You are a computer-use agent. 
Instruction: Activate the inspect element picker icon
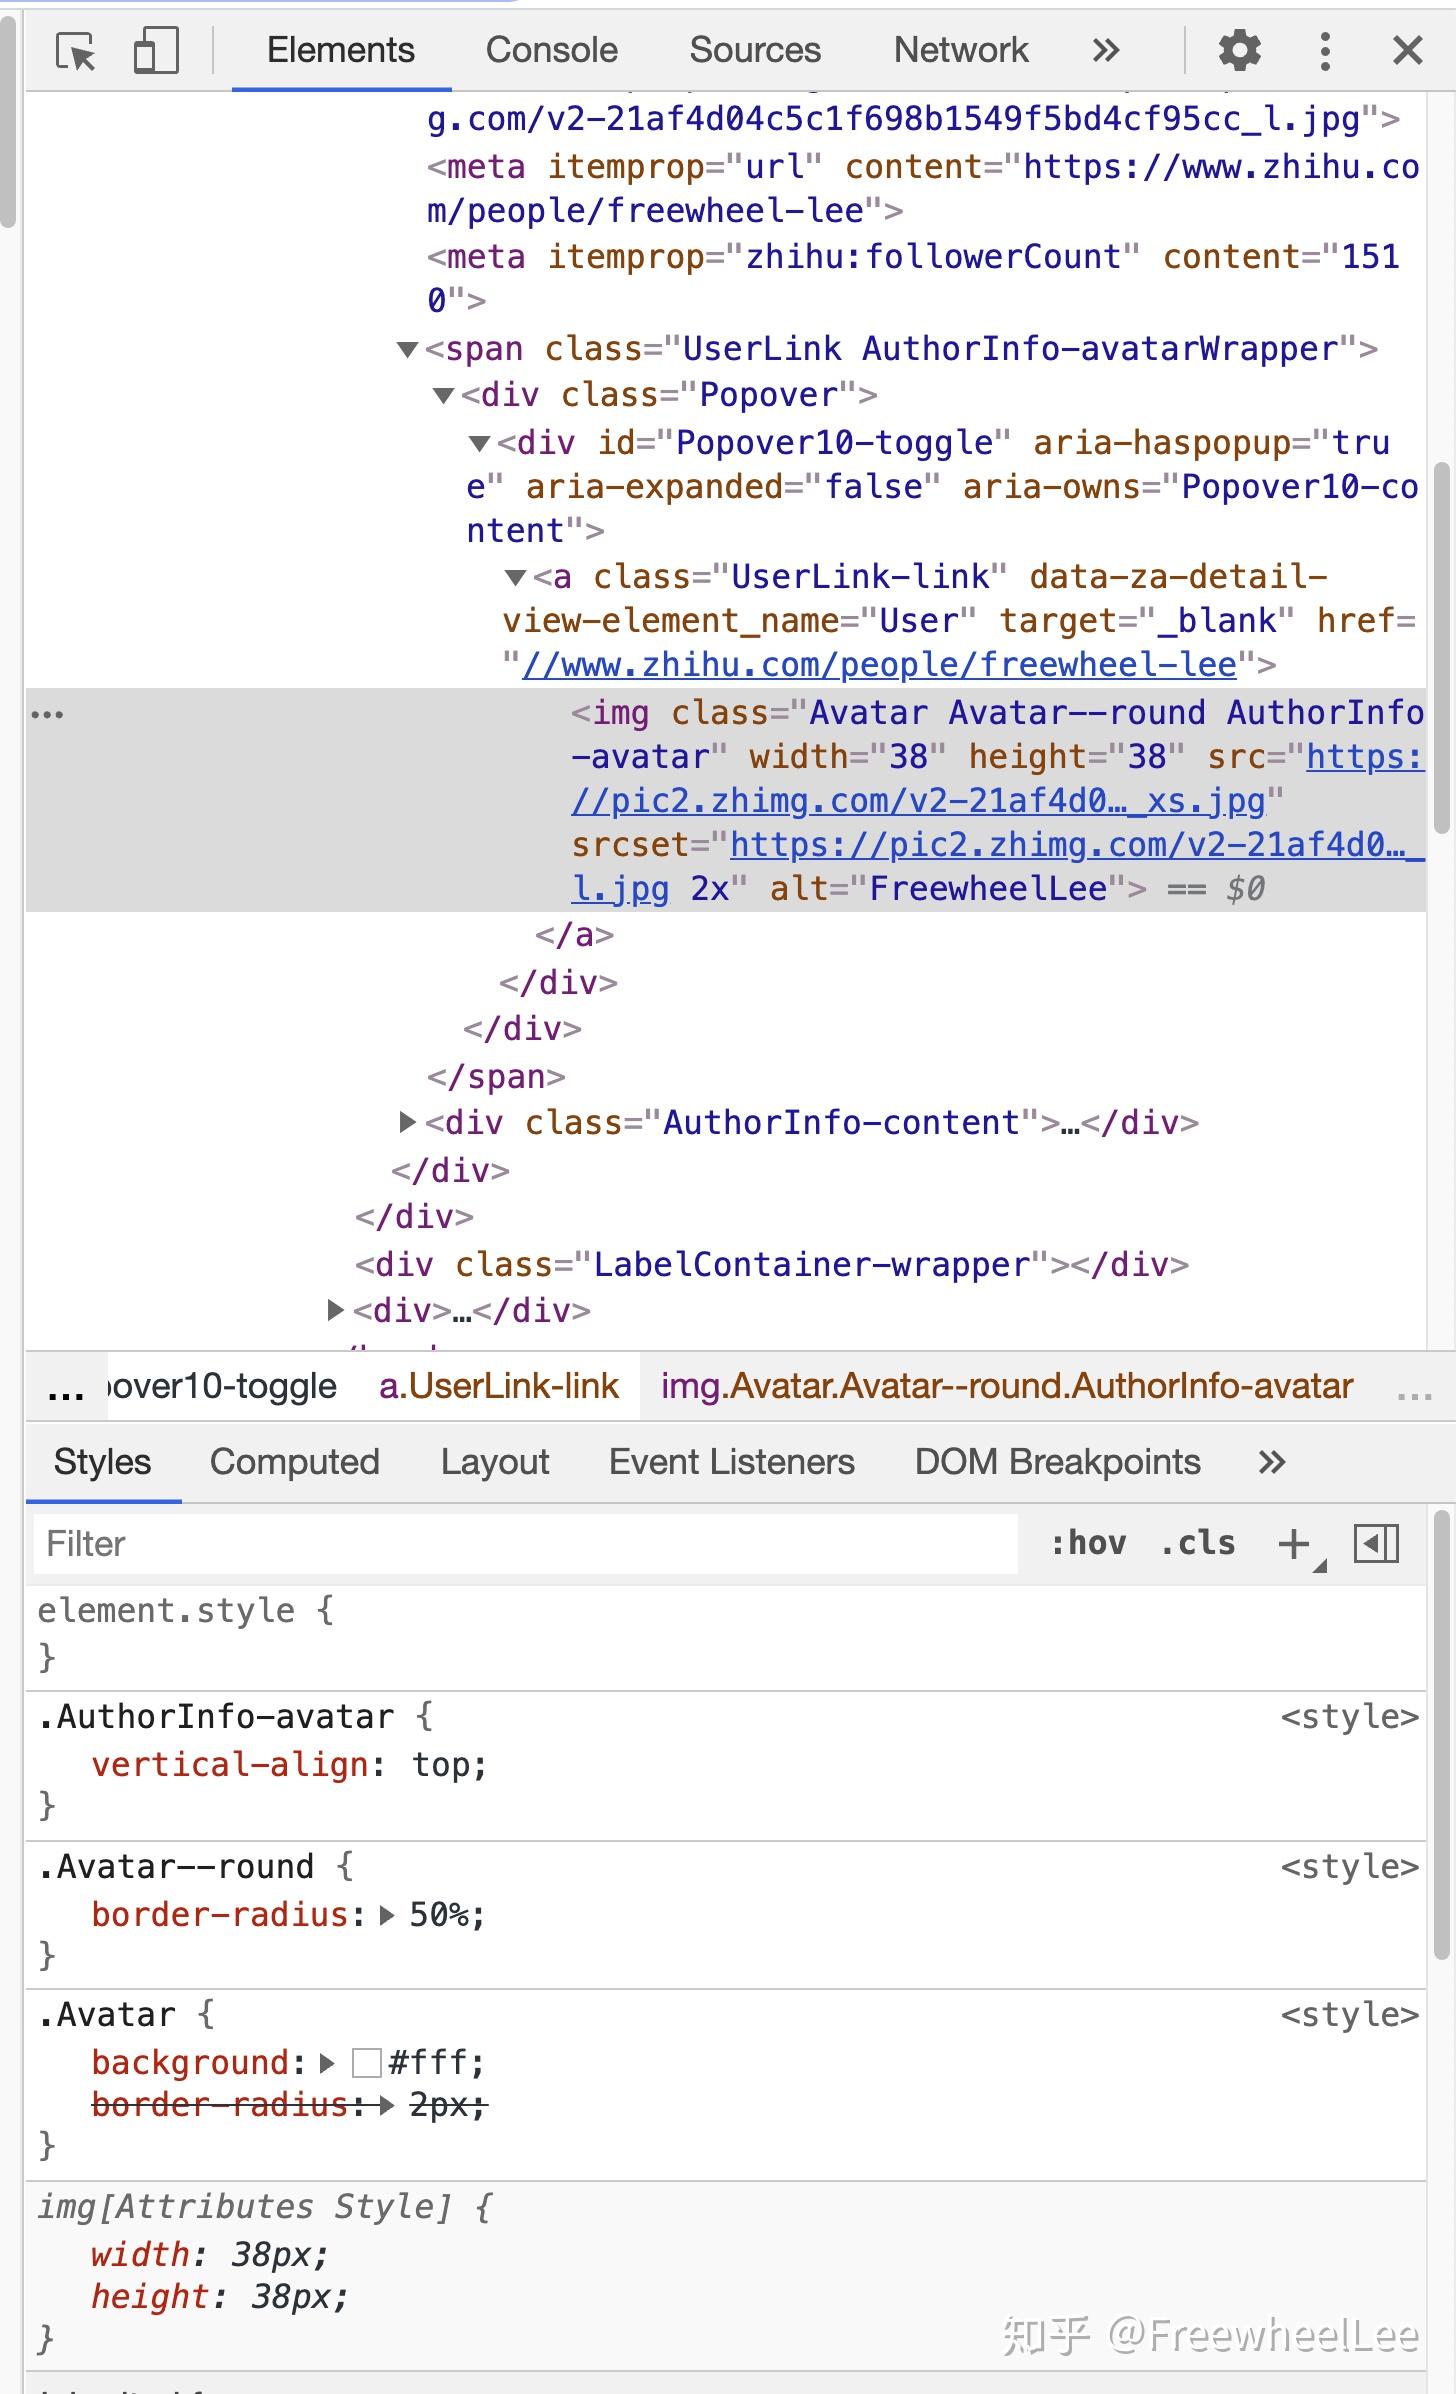point(76,50)
